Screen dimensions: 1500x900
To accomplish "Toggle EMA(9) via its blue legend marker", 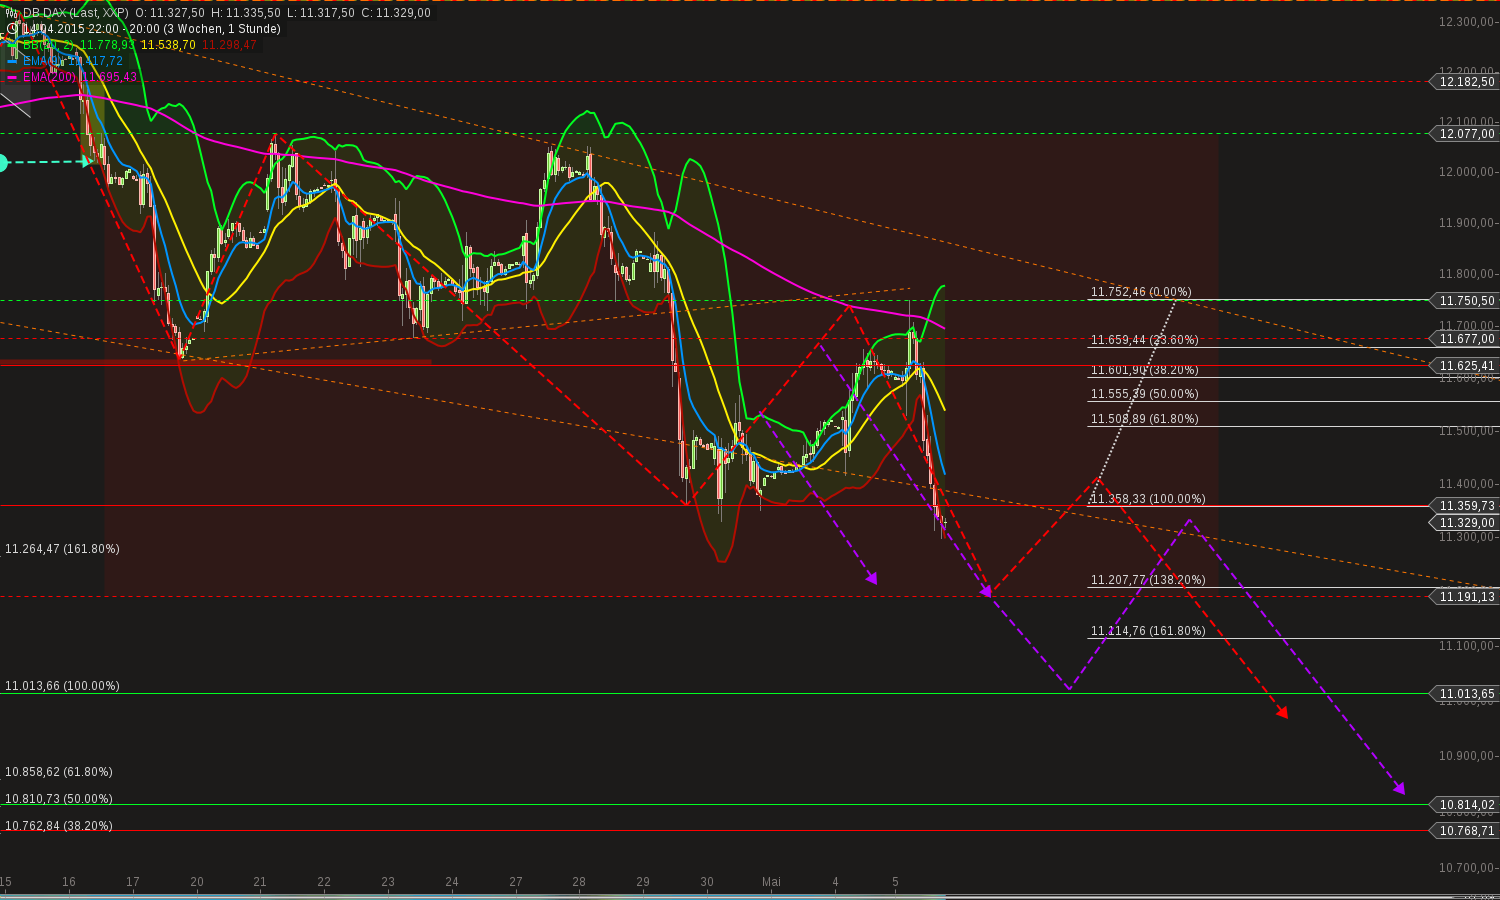I will tap(10, 59).
